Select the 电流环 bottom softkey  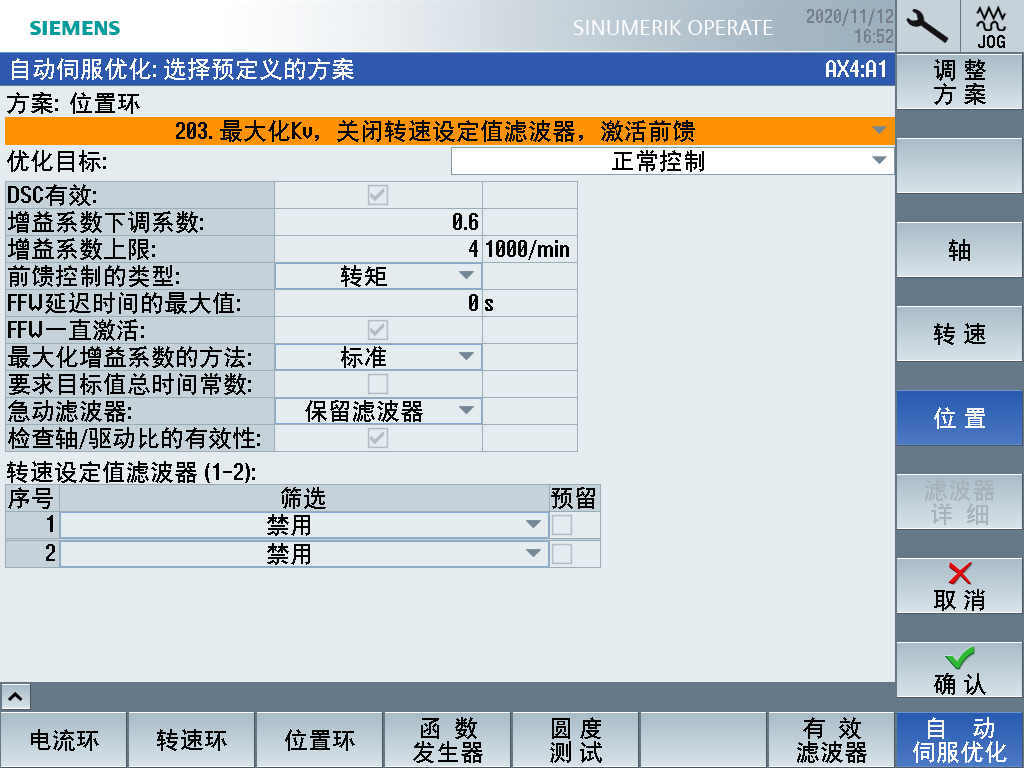[x=64, y=740]
